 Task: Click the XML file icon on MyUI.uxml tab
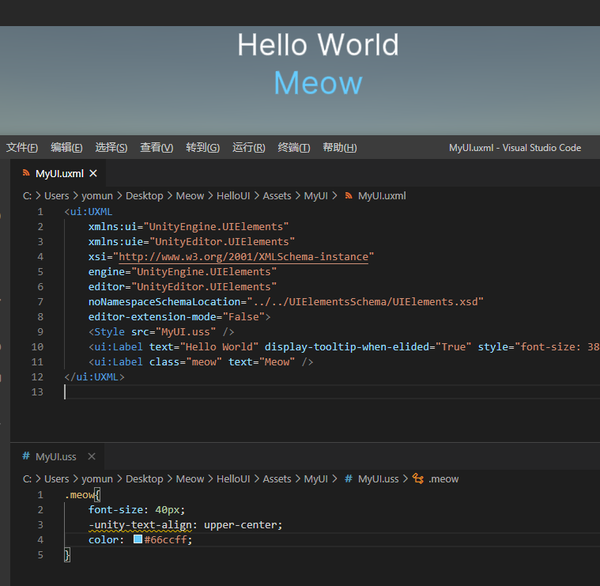pyautogui.click(x=27, y=174)
